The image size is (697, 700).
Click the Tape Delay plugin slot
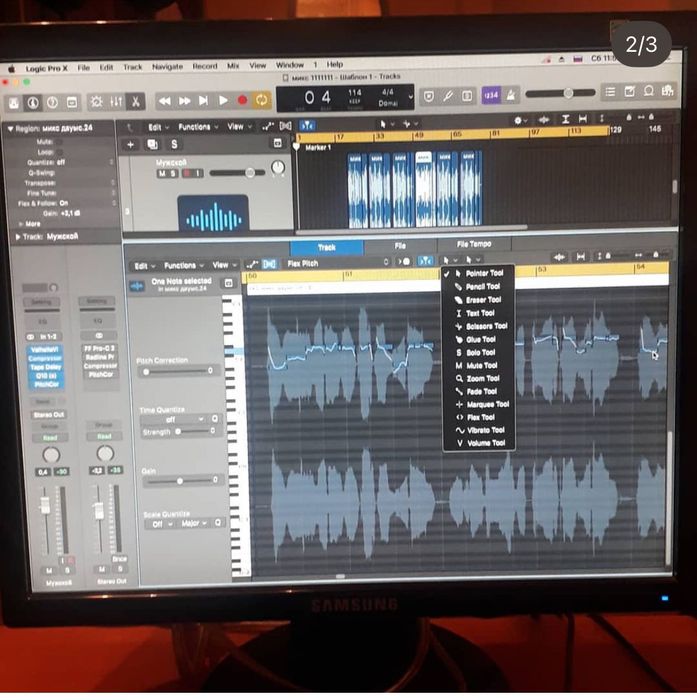point(46,367)
